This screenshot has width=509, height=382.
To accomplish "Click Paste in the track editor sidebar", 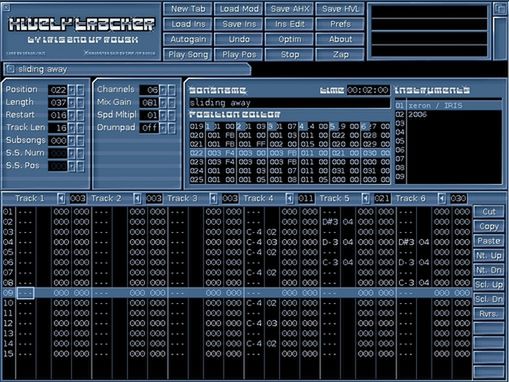I will tap(489, 241).
